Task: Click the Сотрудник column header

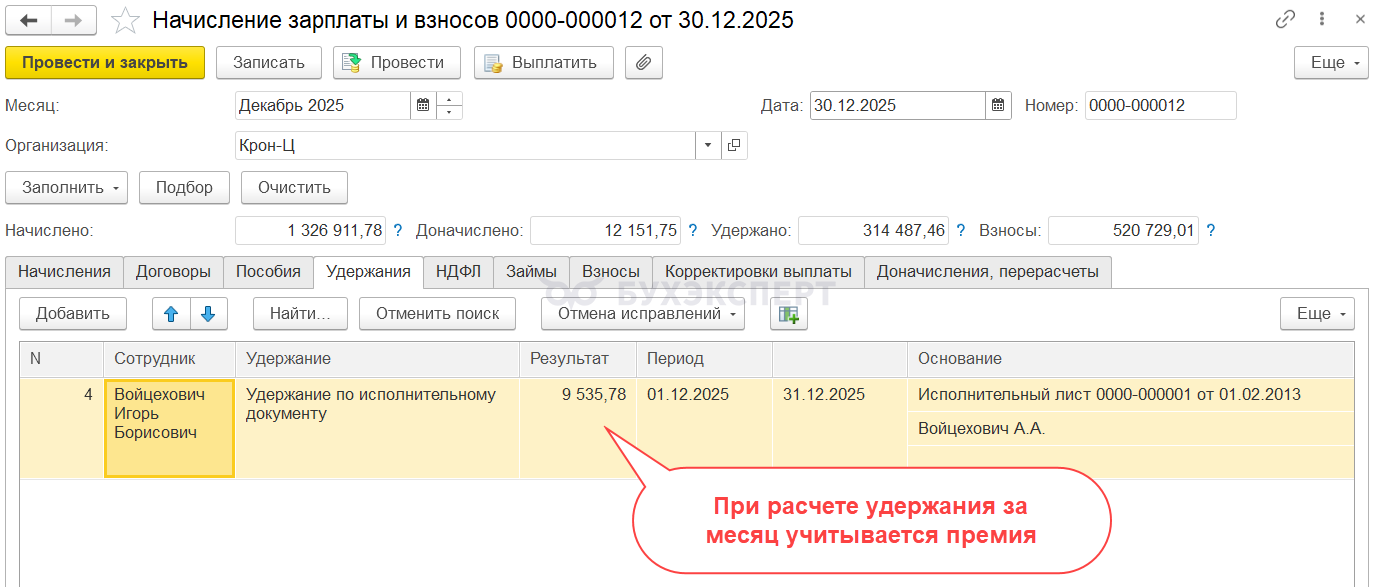Action: click(x=169, y=358)
